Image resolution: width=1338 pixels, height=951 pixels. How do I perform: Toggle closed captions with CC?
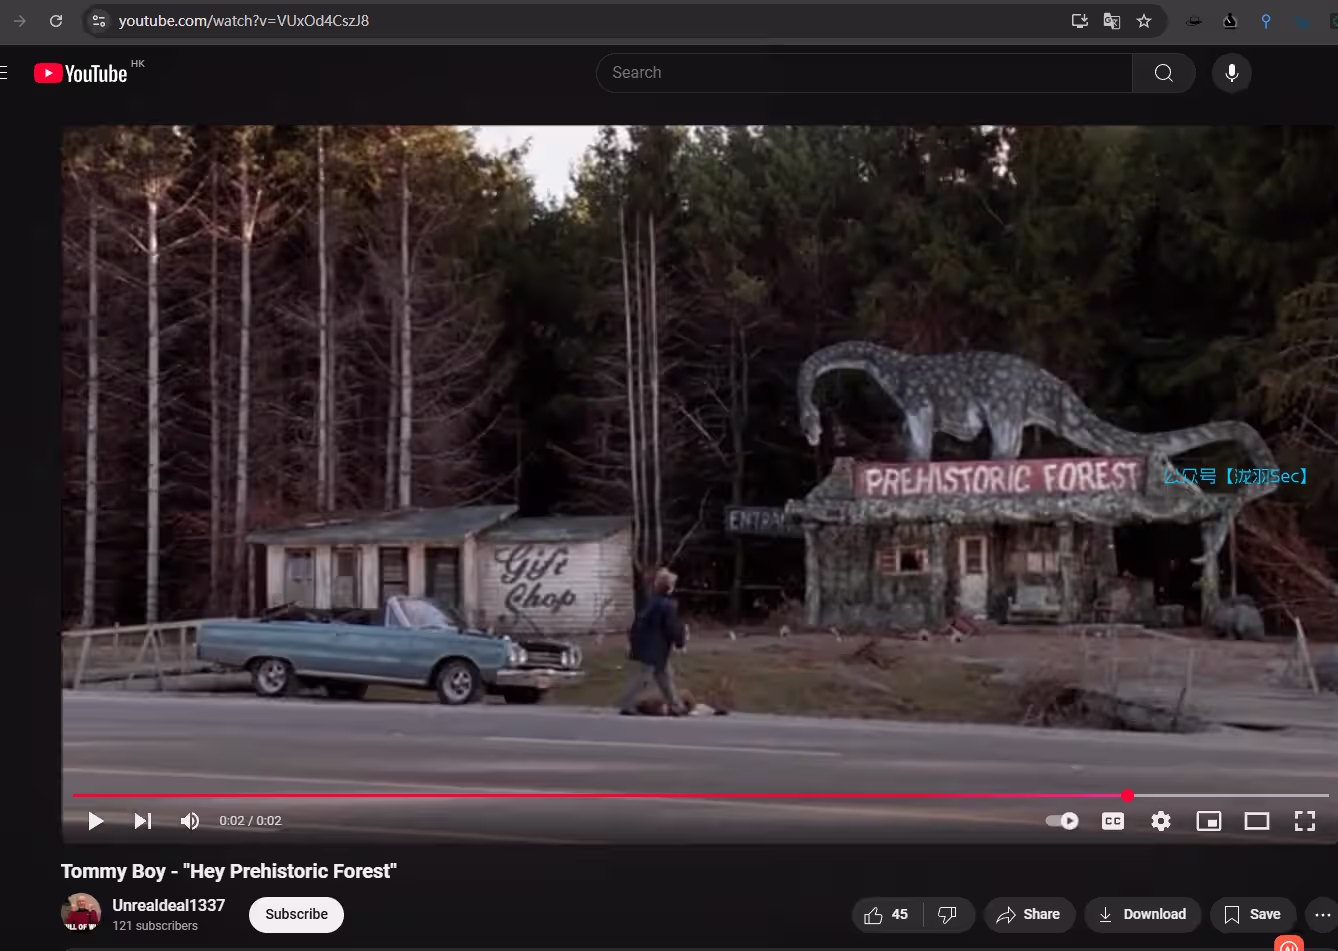point(1113,821)
